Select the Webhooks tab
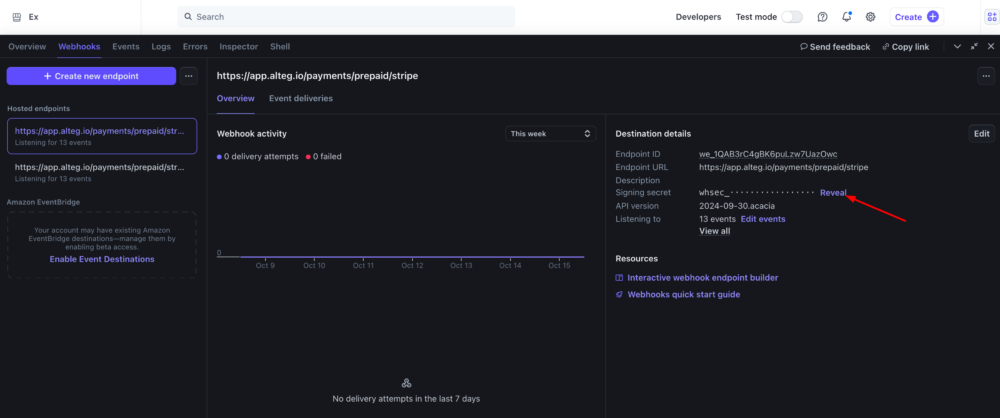This screenshot has width=1000, height=418. click(79, 47)
